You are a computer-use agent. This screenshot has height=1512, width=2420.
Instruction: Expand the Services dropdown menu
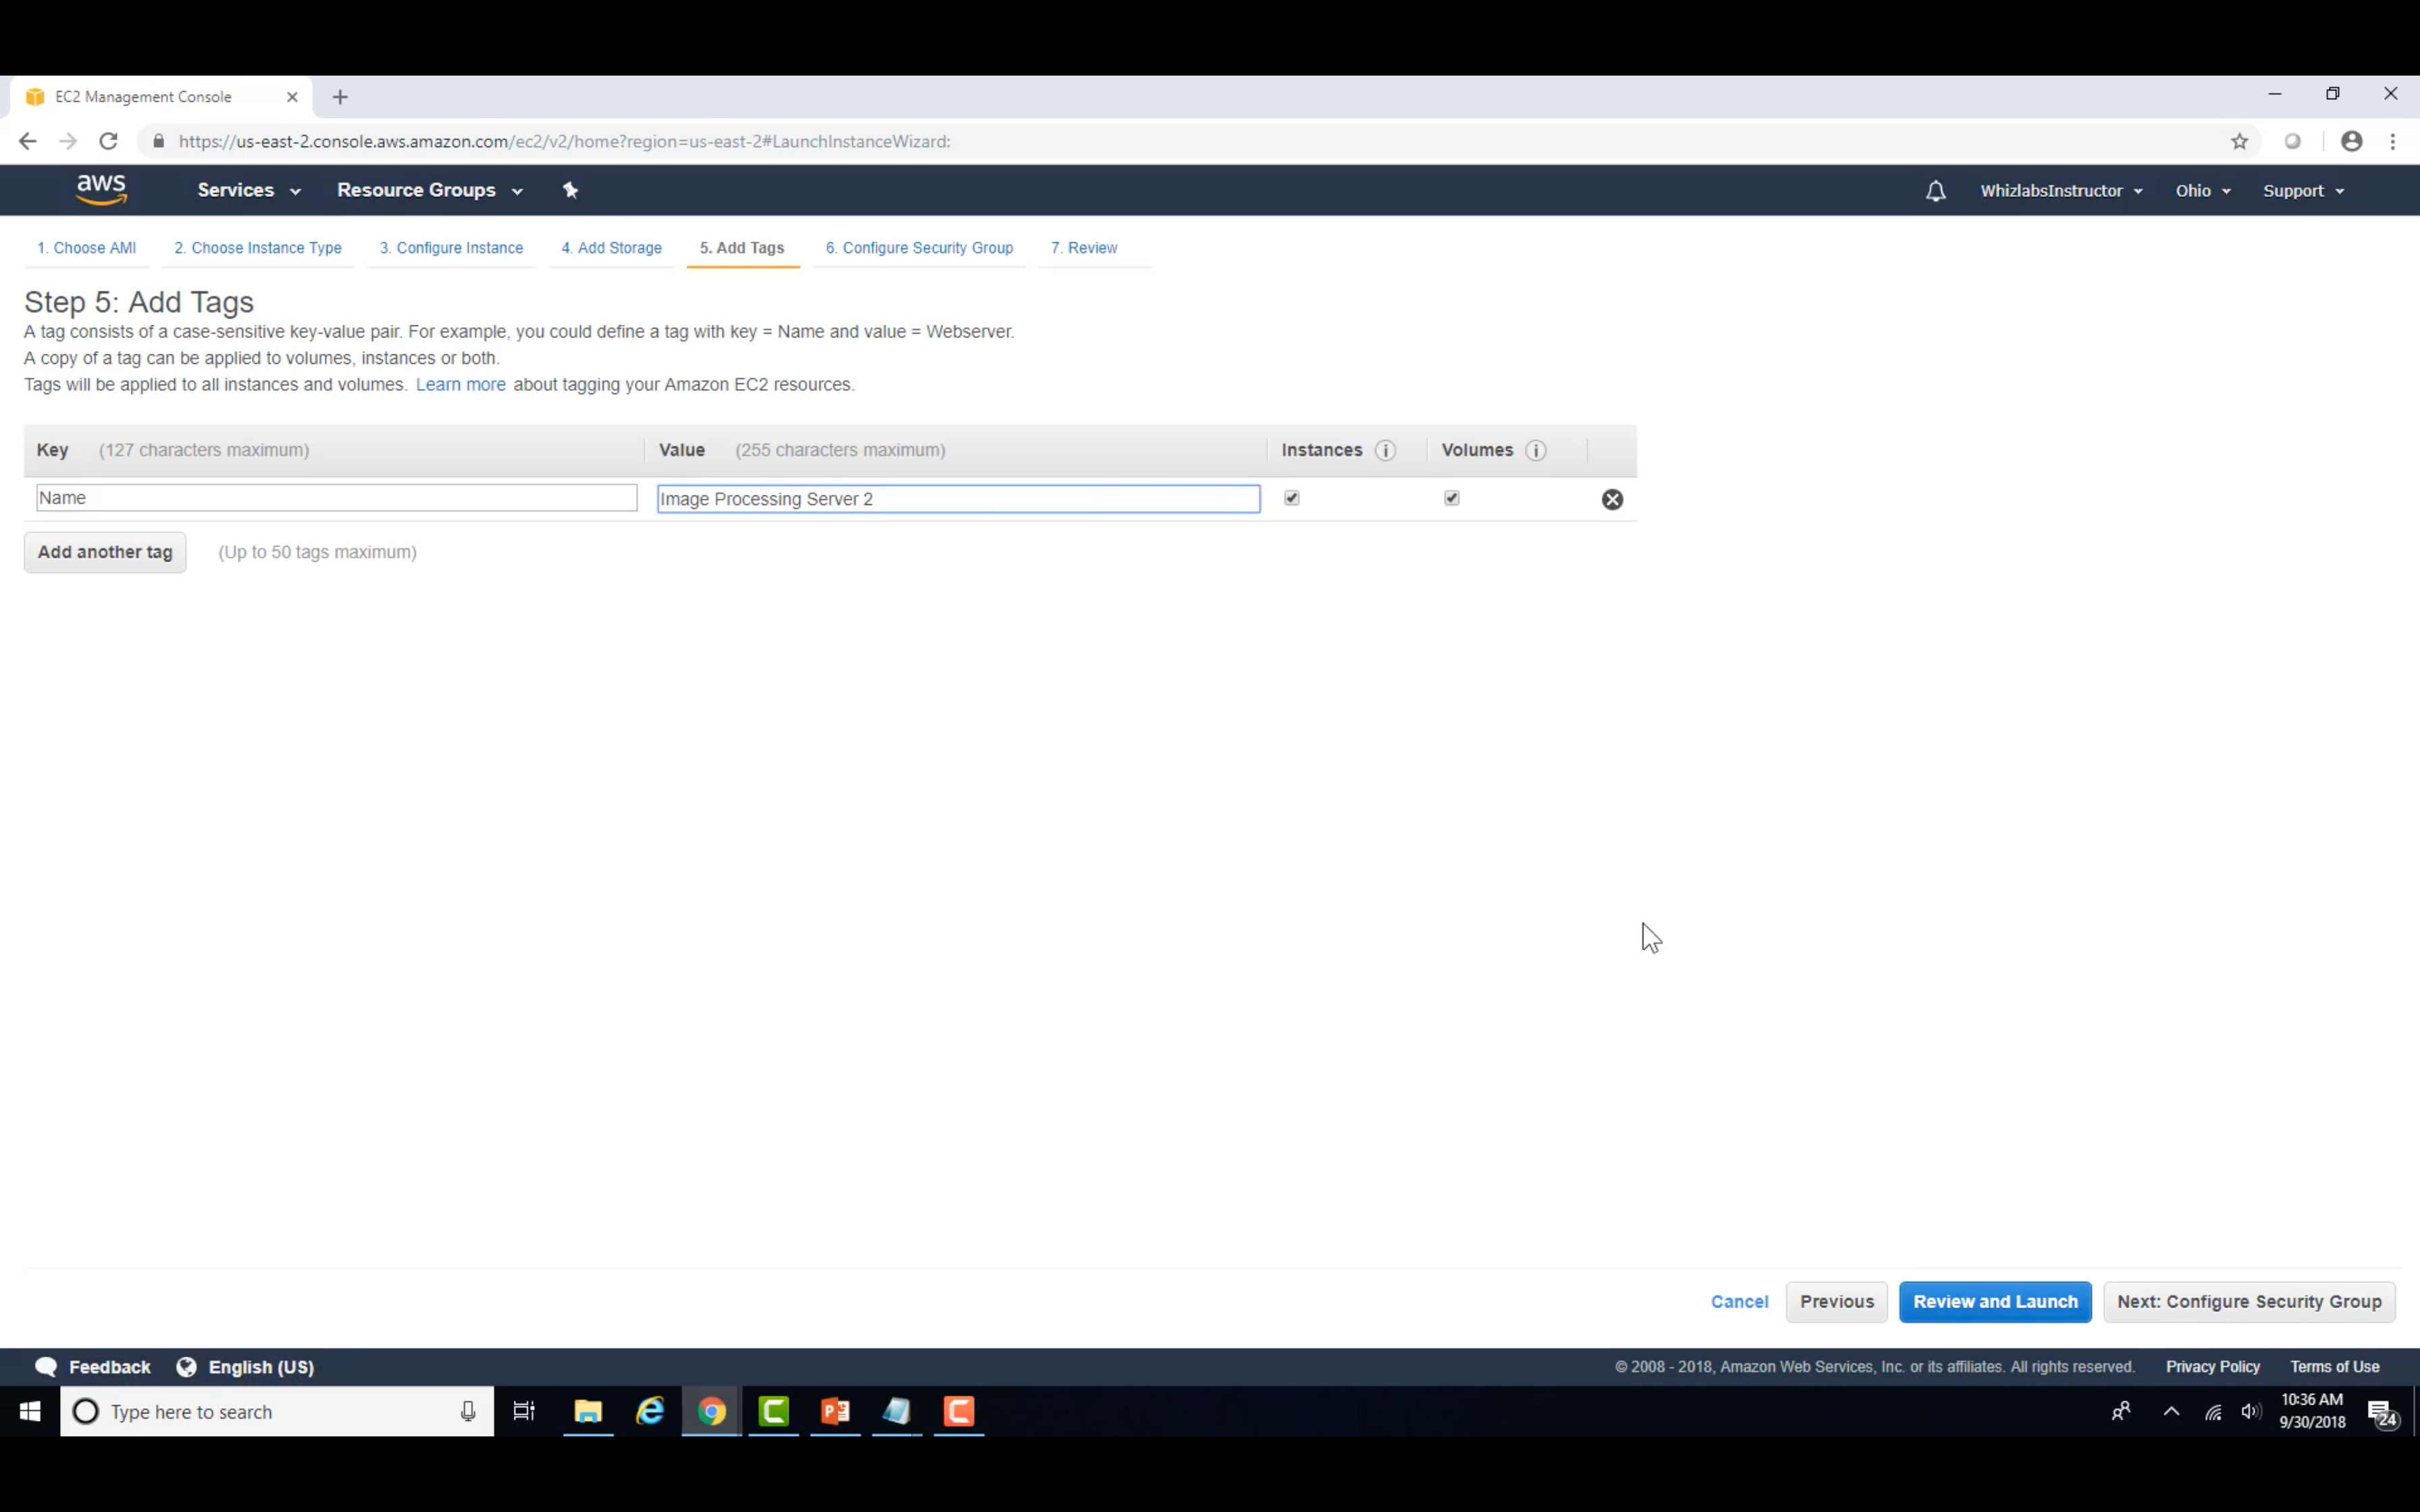pyautogui.click(x=248, y=190)
